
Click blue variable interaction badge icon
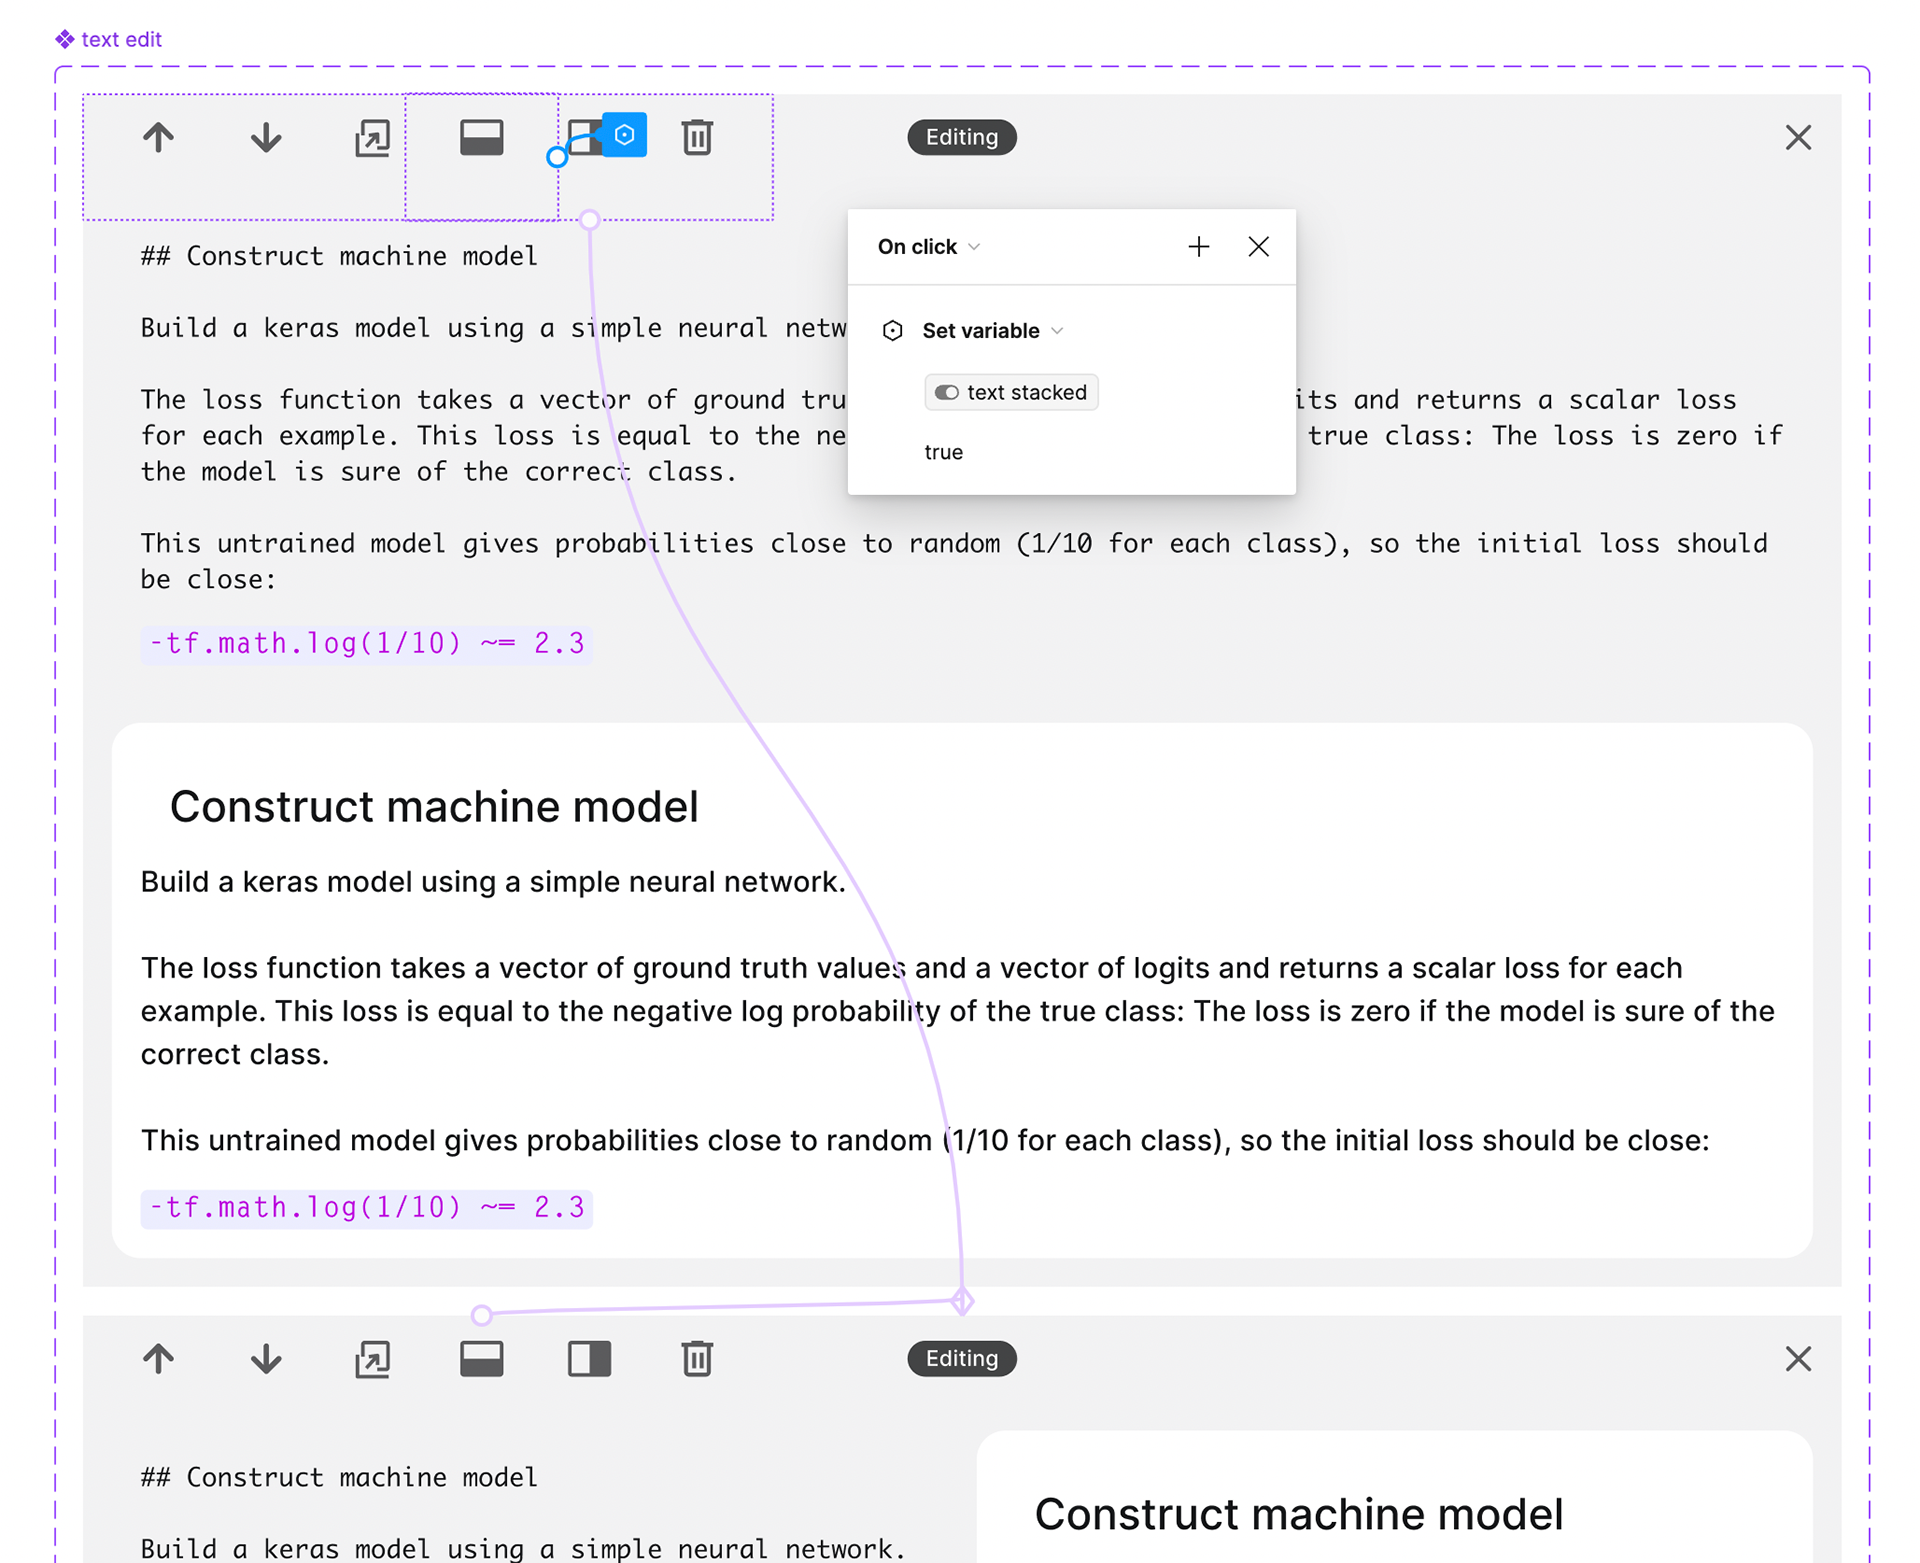(x=625, y=134)
